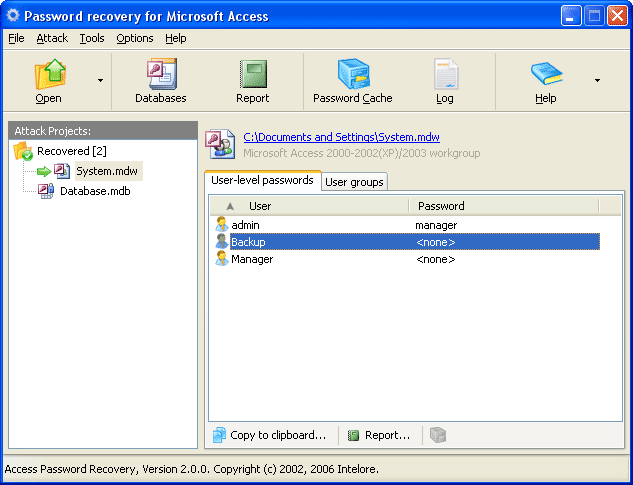This screenshot has width=633, height=485.
Task: Show the Log document icon
Action: [x=446, y=74]
